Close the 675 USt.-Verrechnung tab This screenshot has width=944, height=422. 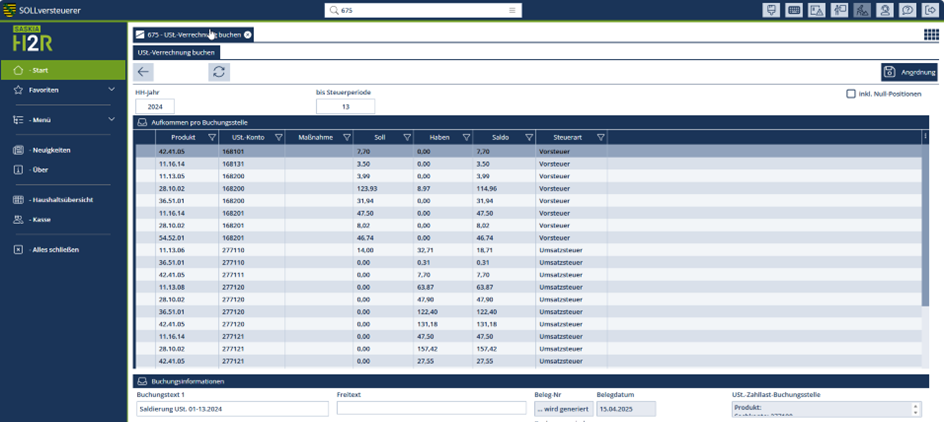point(248,35)
